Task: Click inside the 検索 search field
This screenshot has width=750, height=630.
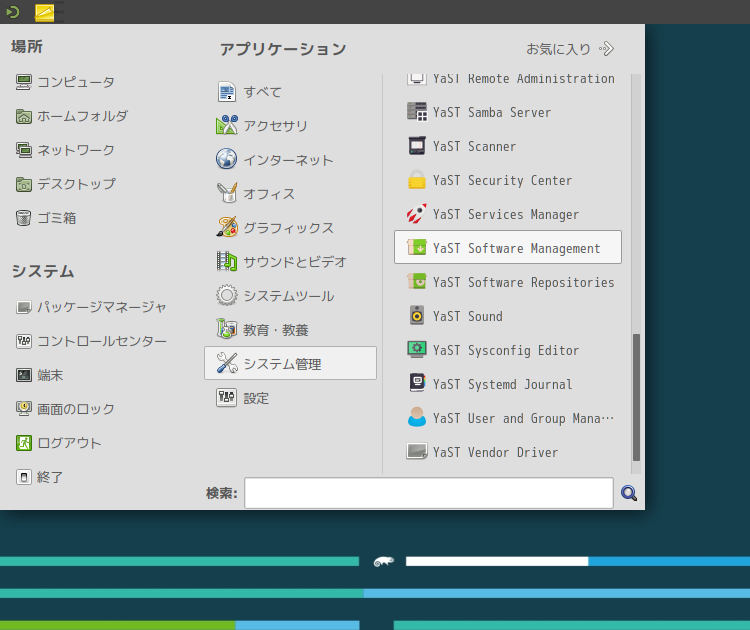Action: [429, 493]
